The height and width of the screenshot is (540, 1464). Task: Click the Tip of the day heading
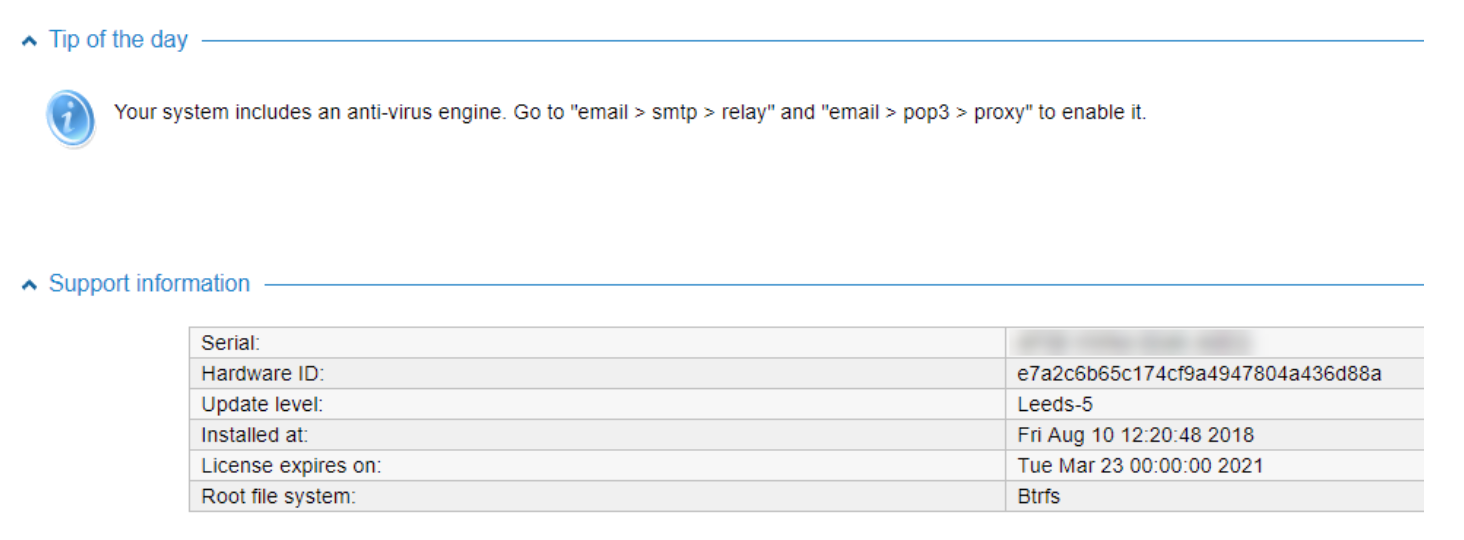tap(118, 40)
